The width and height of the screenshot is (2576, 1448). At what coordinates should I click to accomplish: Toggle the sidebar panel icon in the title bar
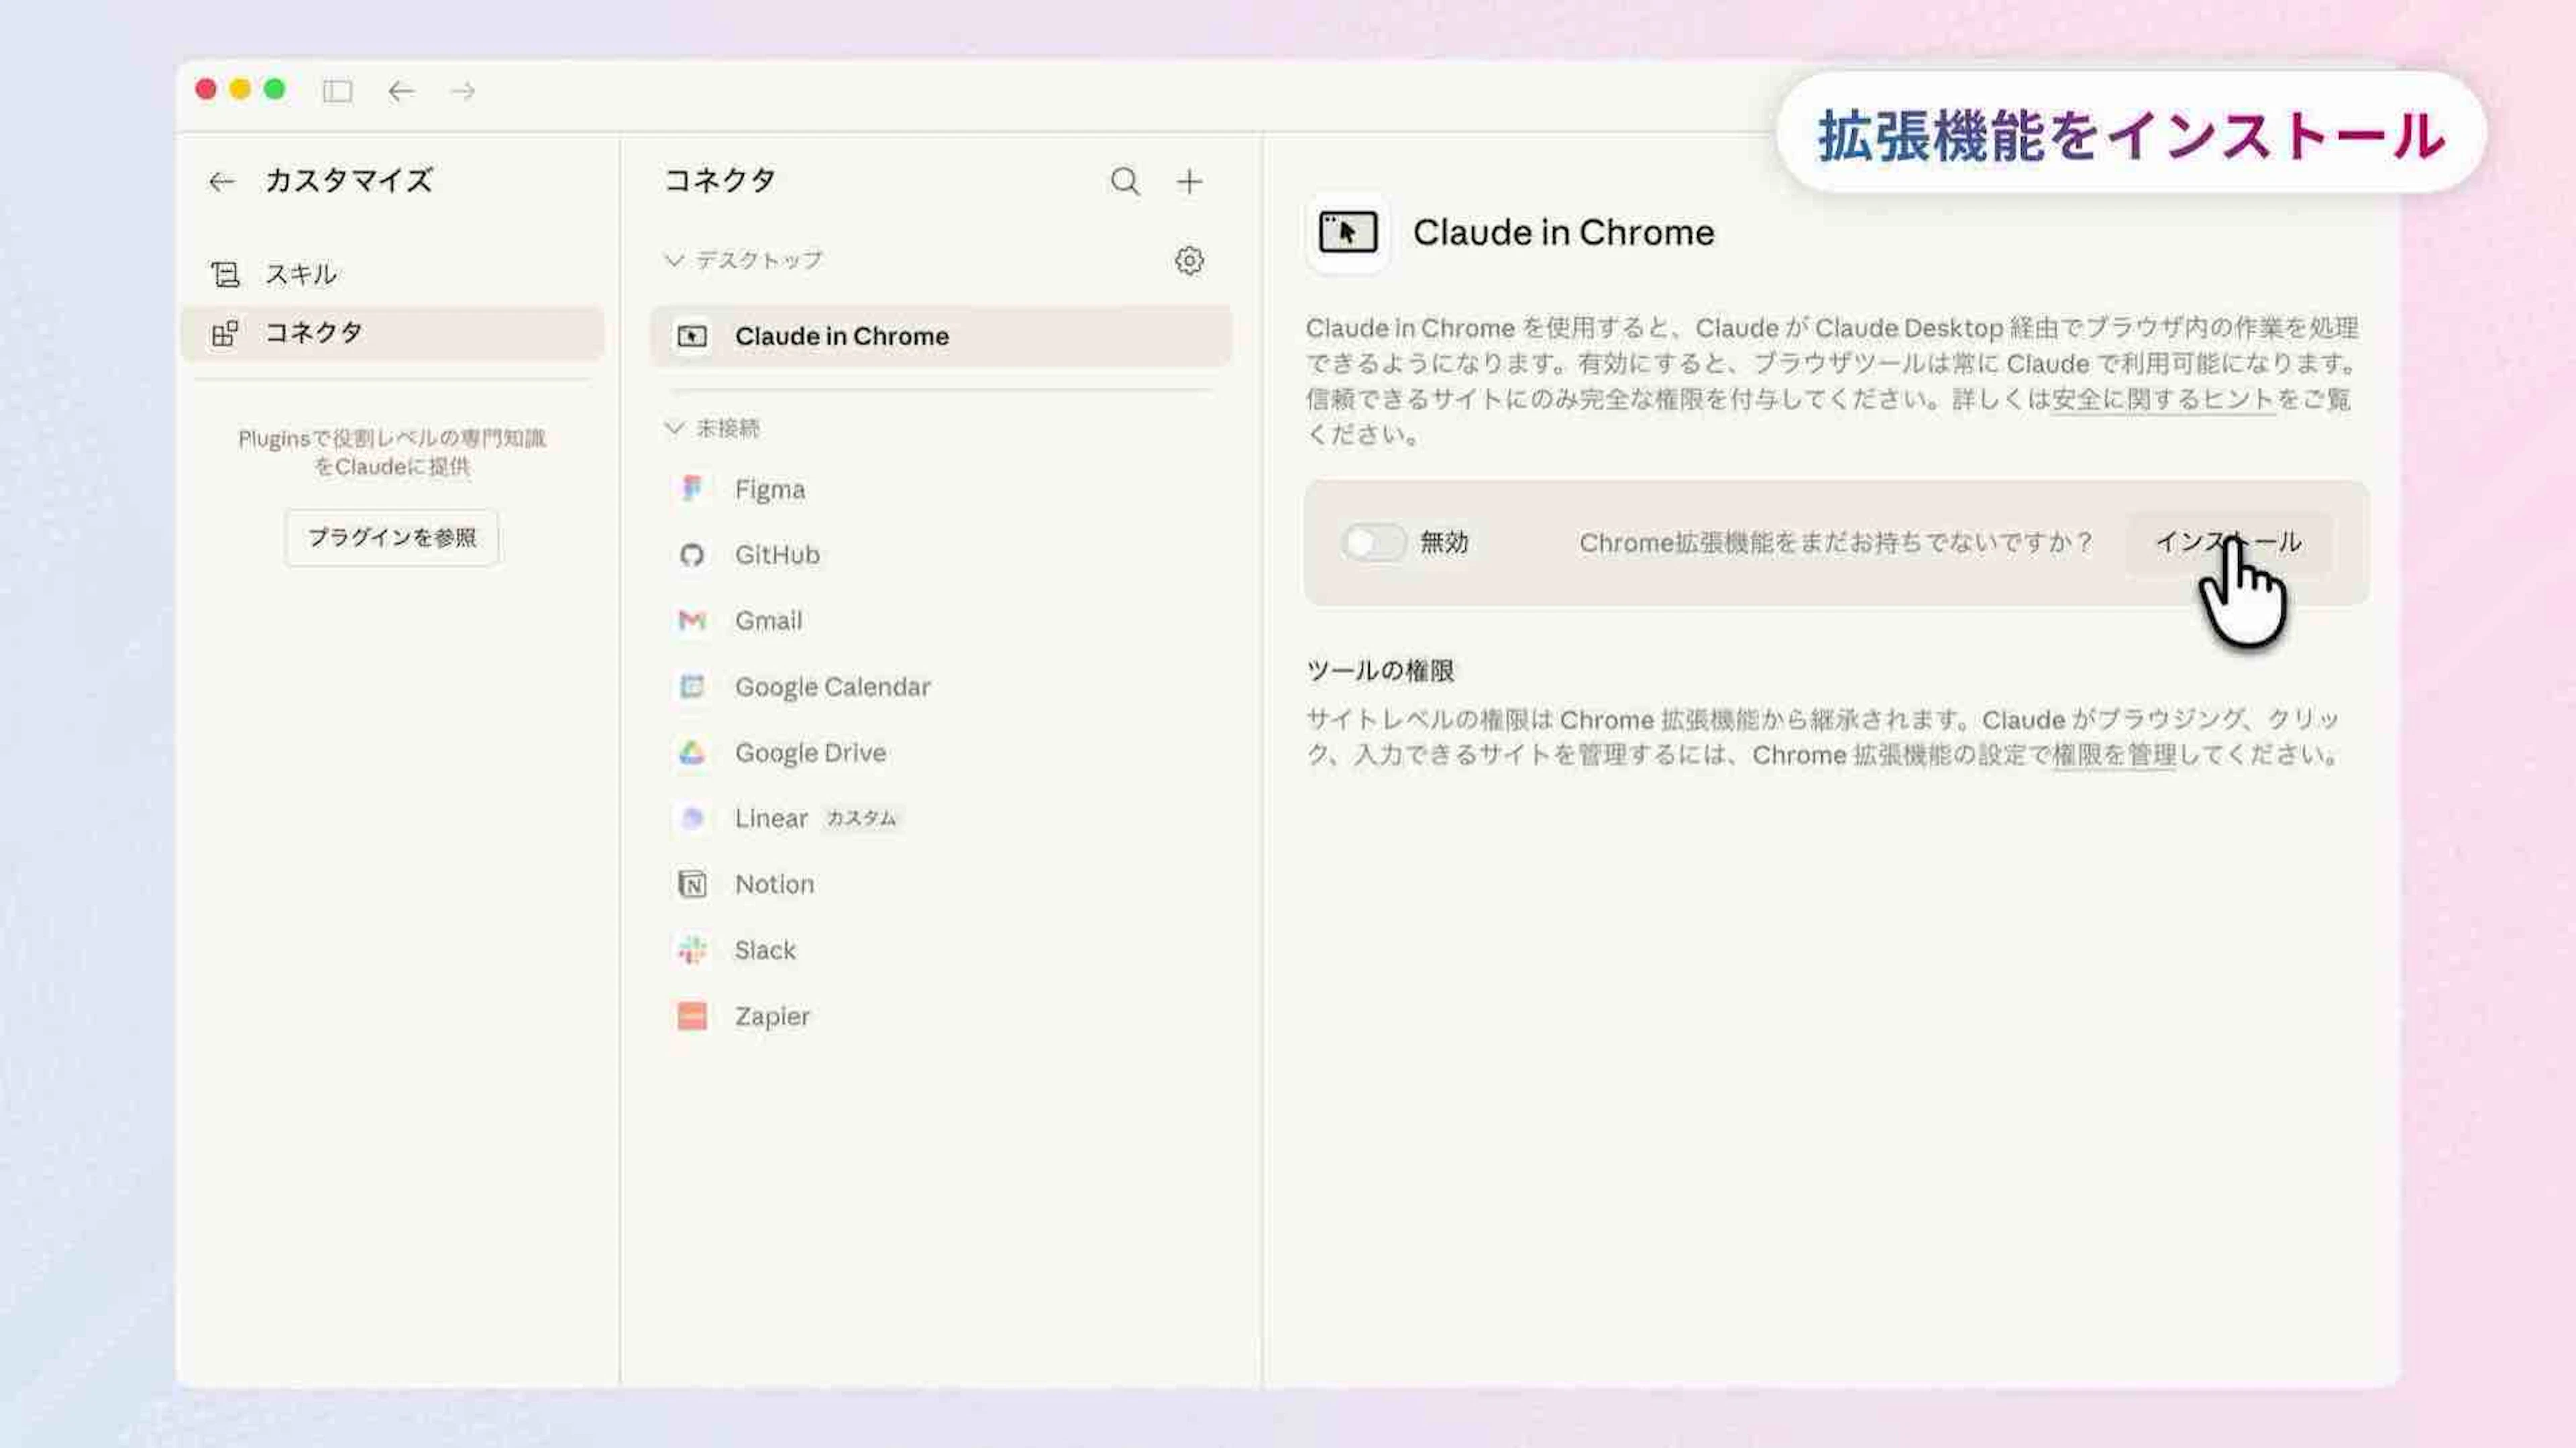pyautogui.click(x=337, y=91)
